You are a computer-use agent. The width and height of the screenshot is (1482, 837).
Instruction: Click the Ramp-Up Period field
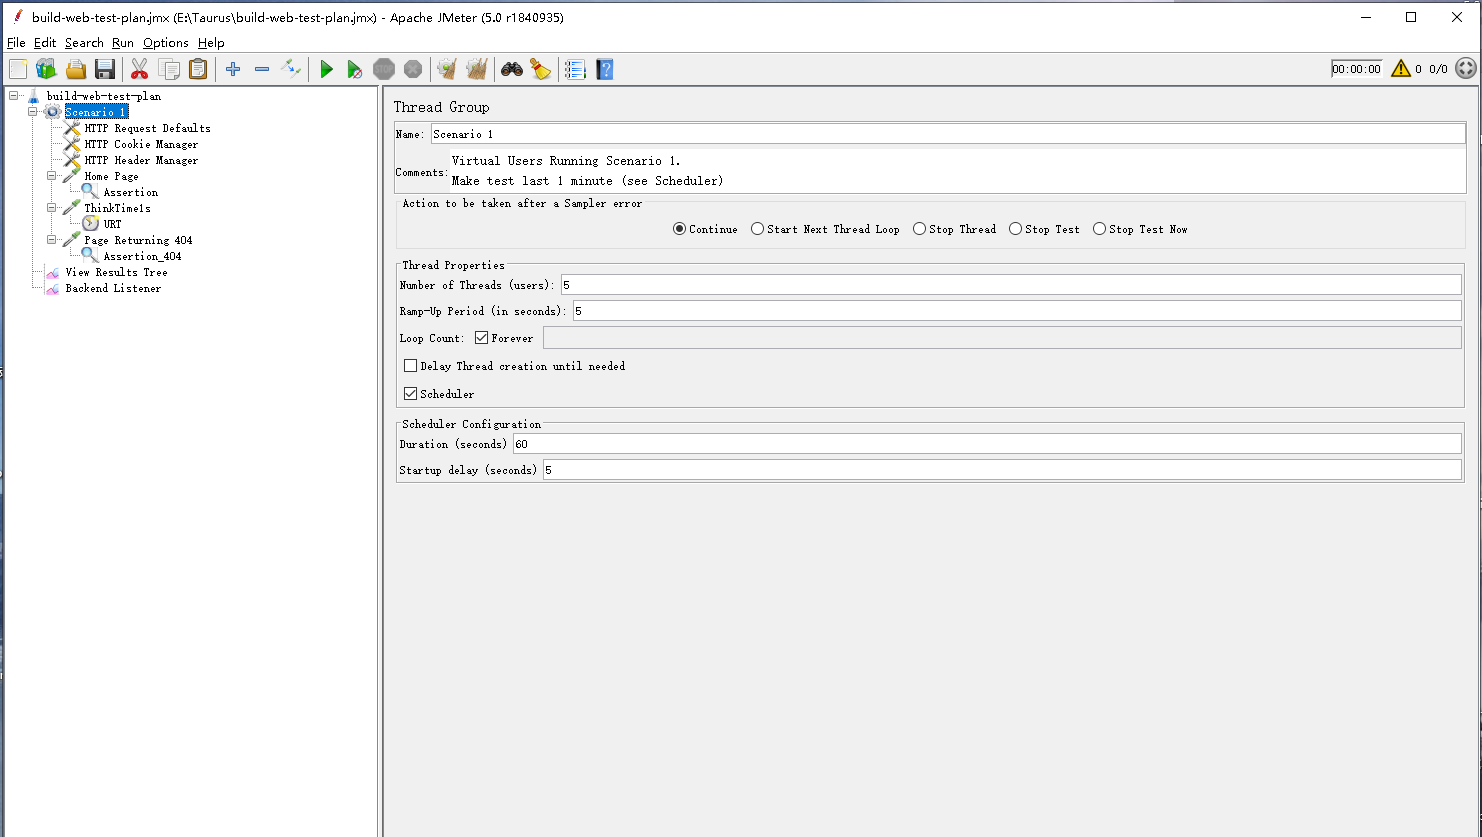[1017, 311]
